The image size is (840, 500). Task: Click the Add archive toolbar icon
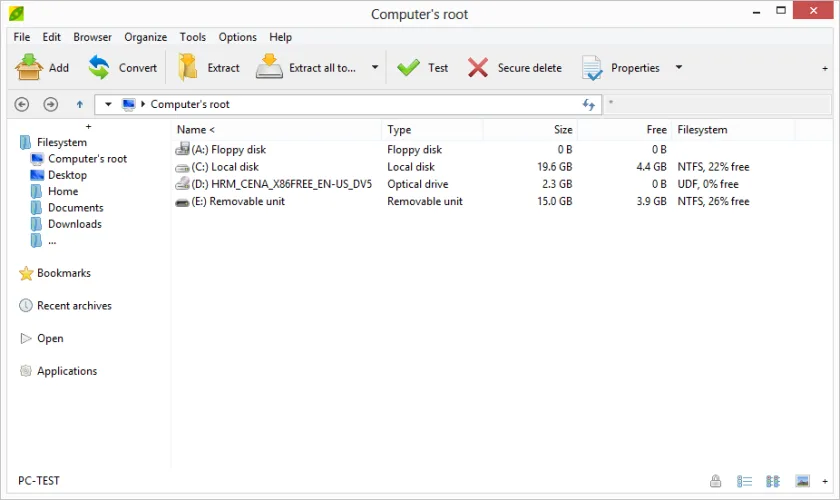29,68
